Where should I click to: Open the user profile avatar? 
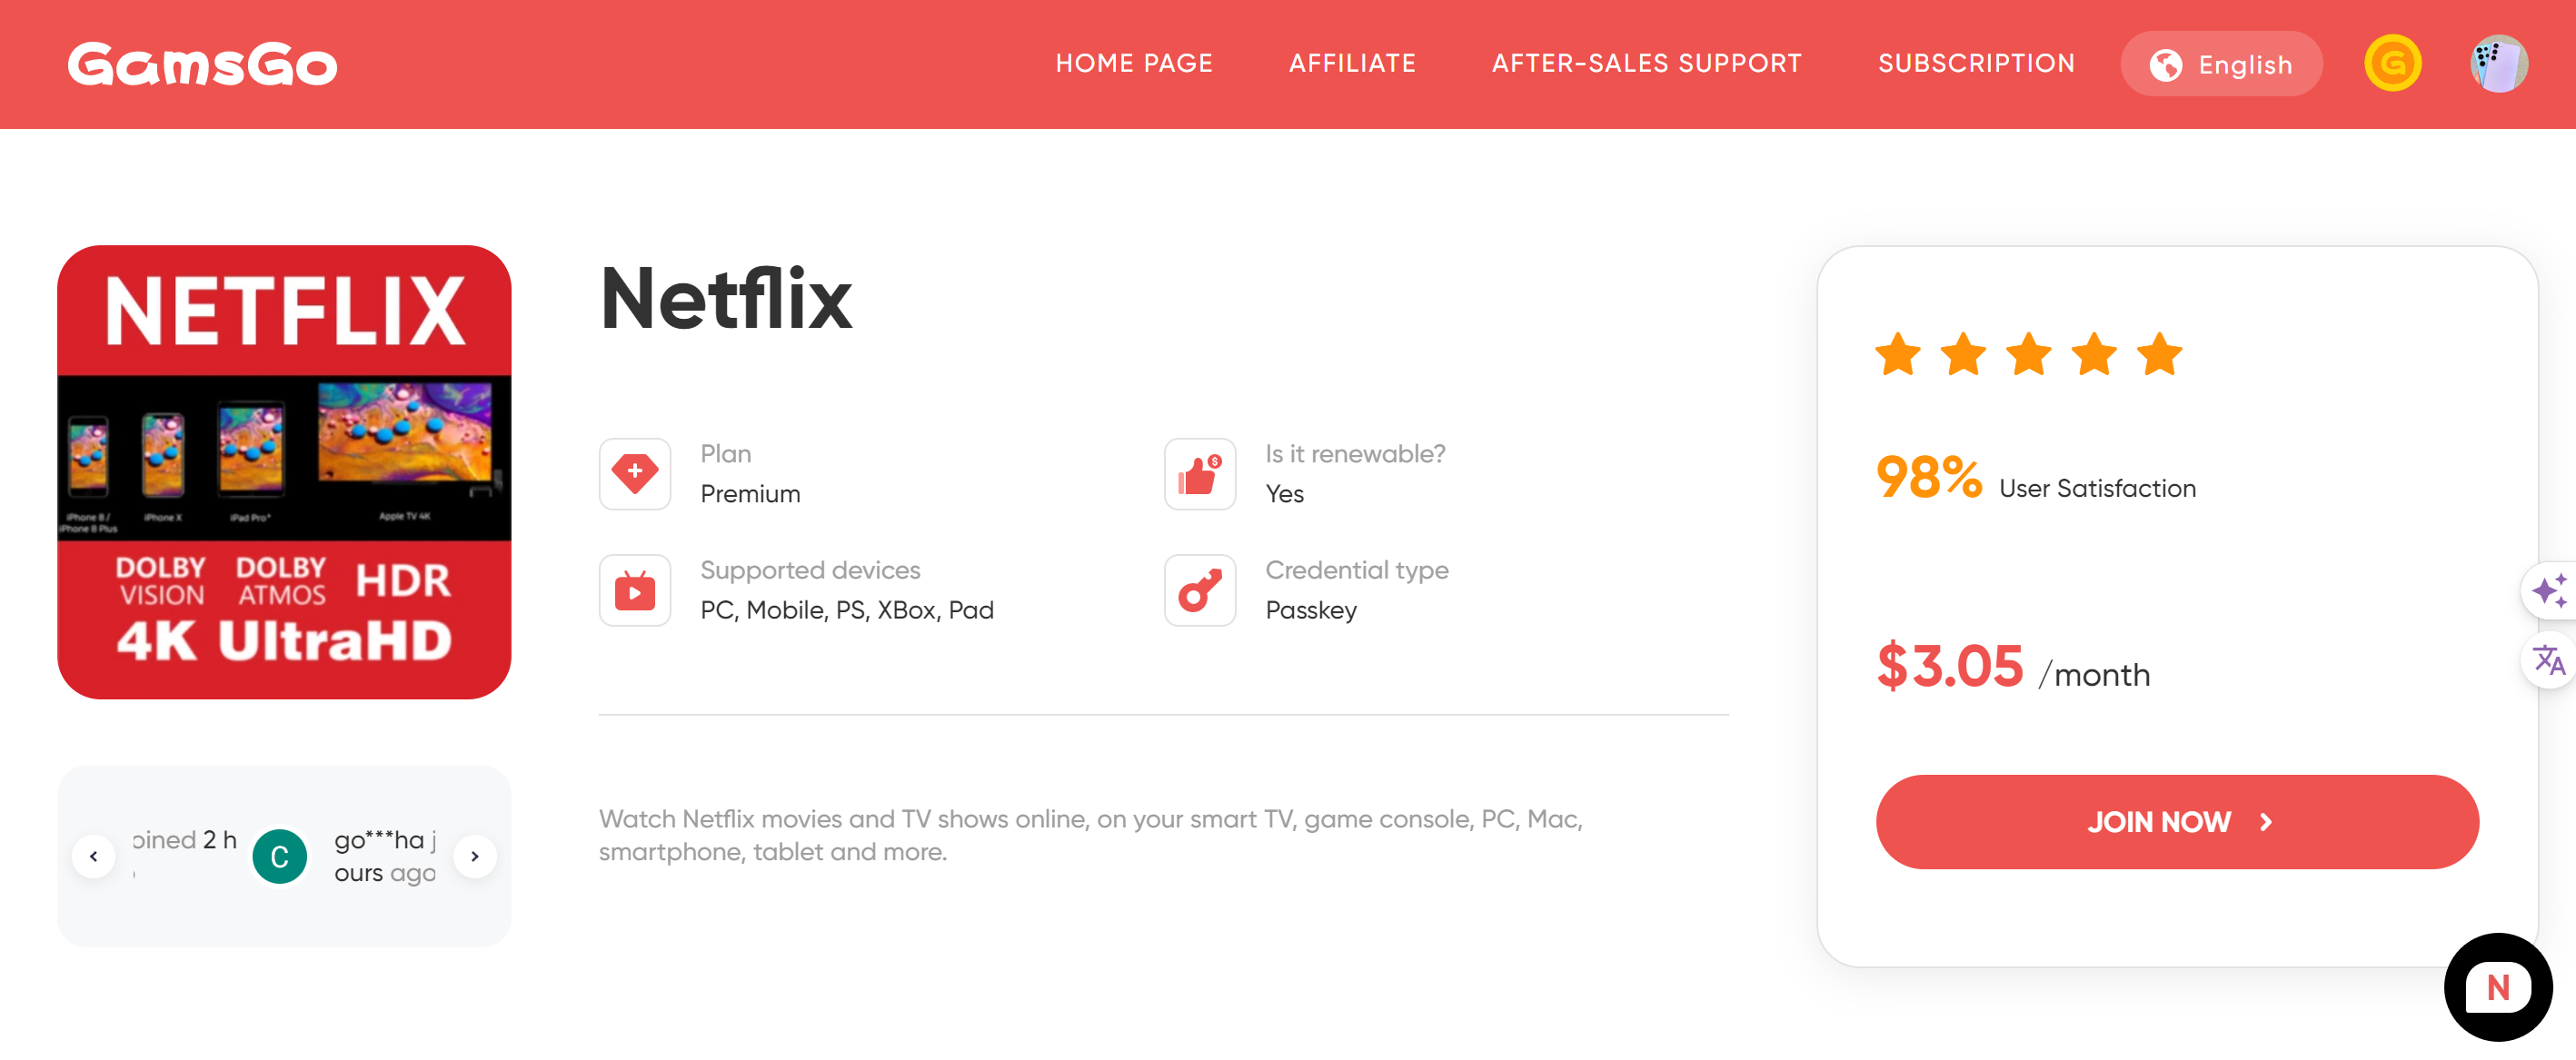pyautogui.click(x=2497, y=64)
